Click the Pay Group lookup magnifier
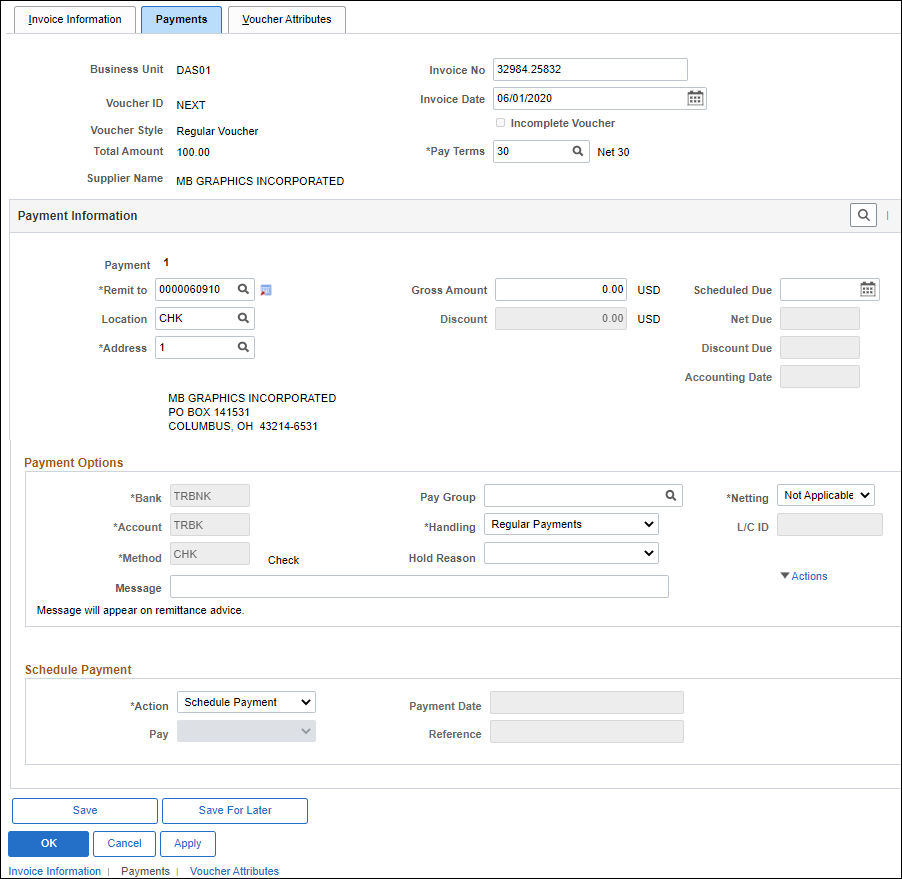The height and width of the screenshot is (879, 902). [x=671, y=495]
